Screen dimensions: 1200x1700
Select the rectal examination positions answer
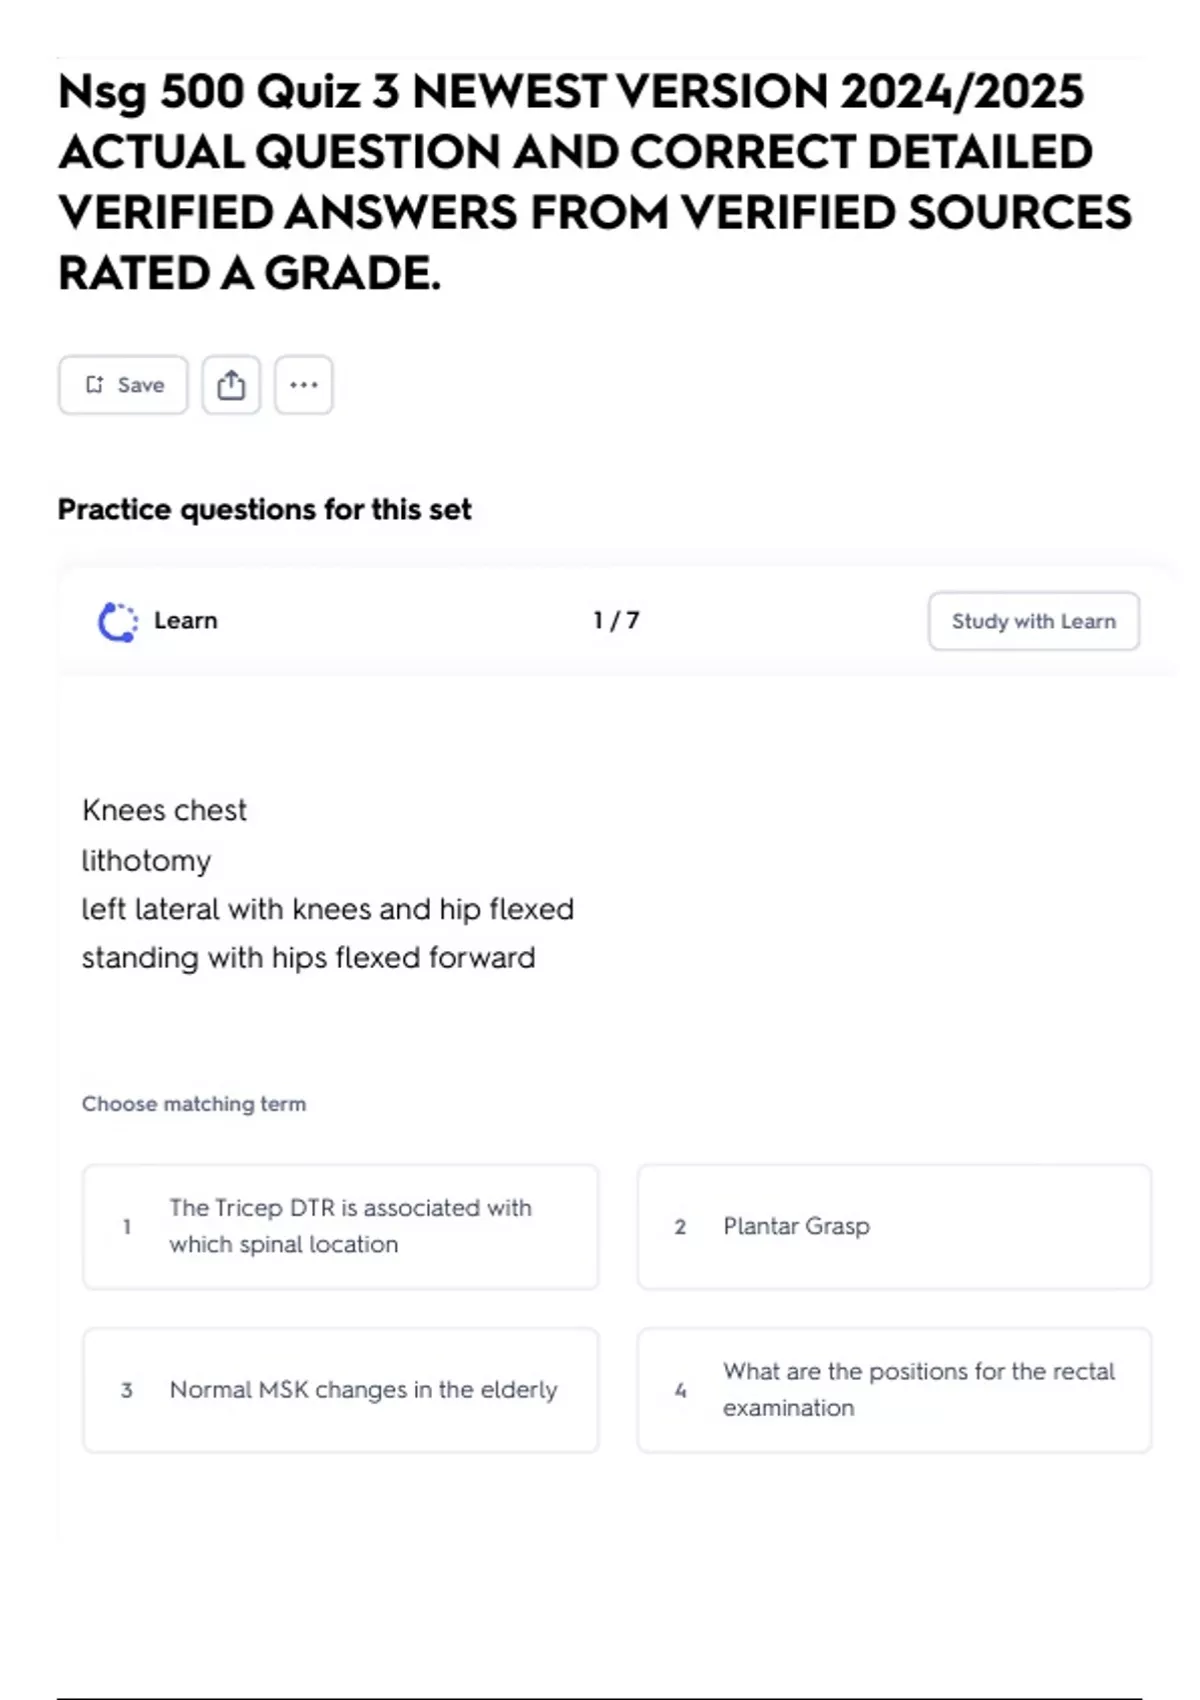tap(895, 1390)
